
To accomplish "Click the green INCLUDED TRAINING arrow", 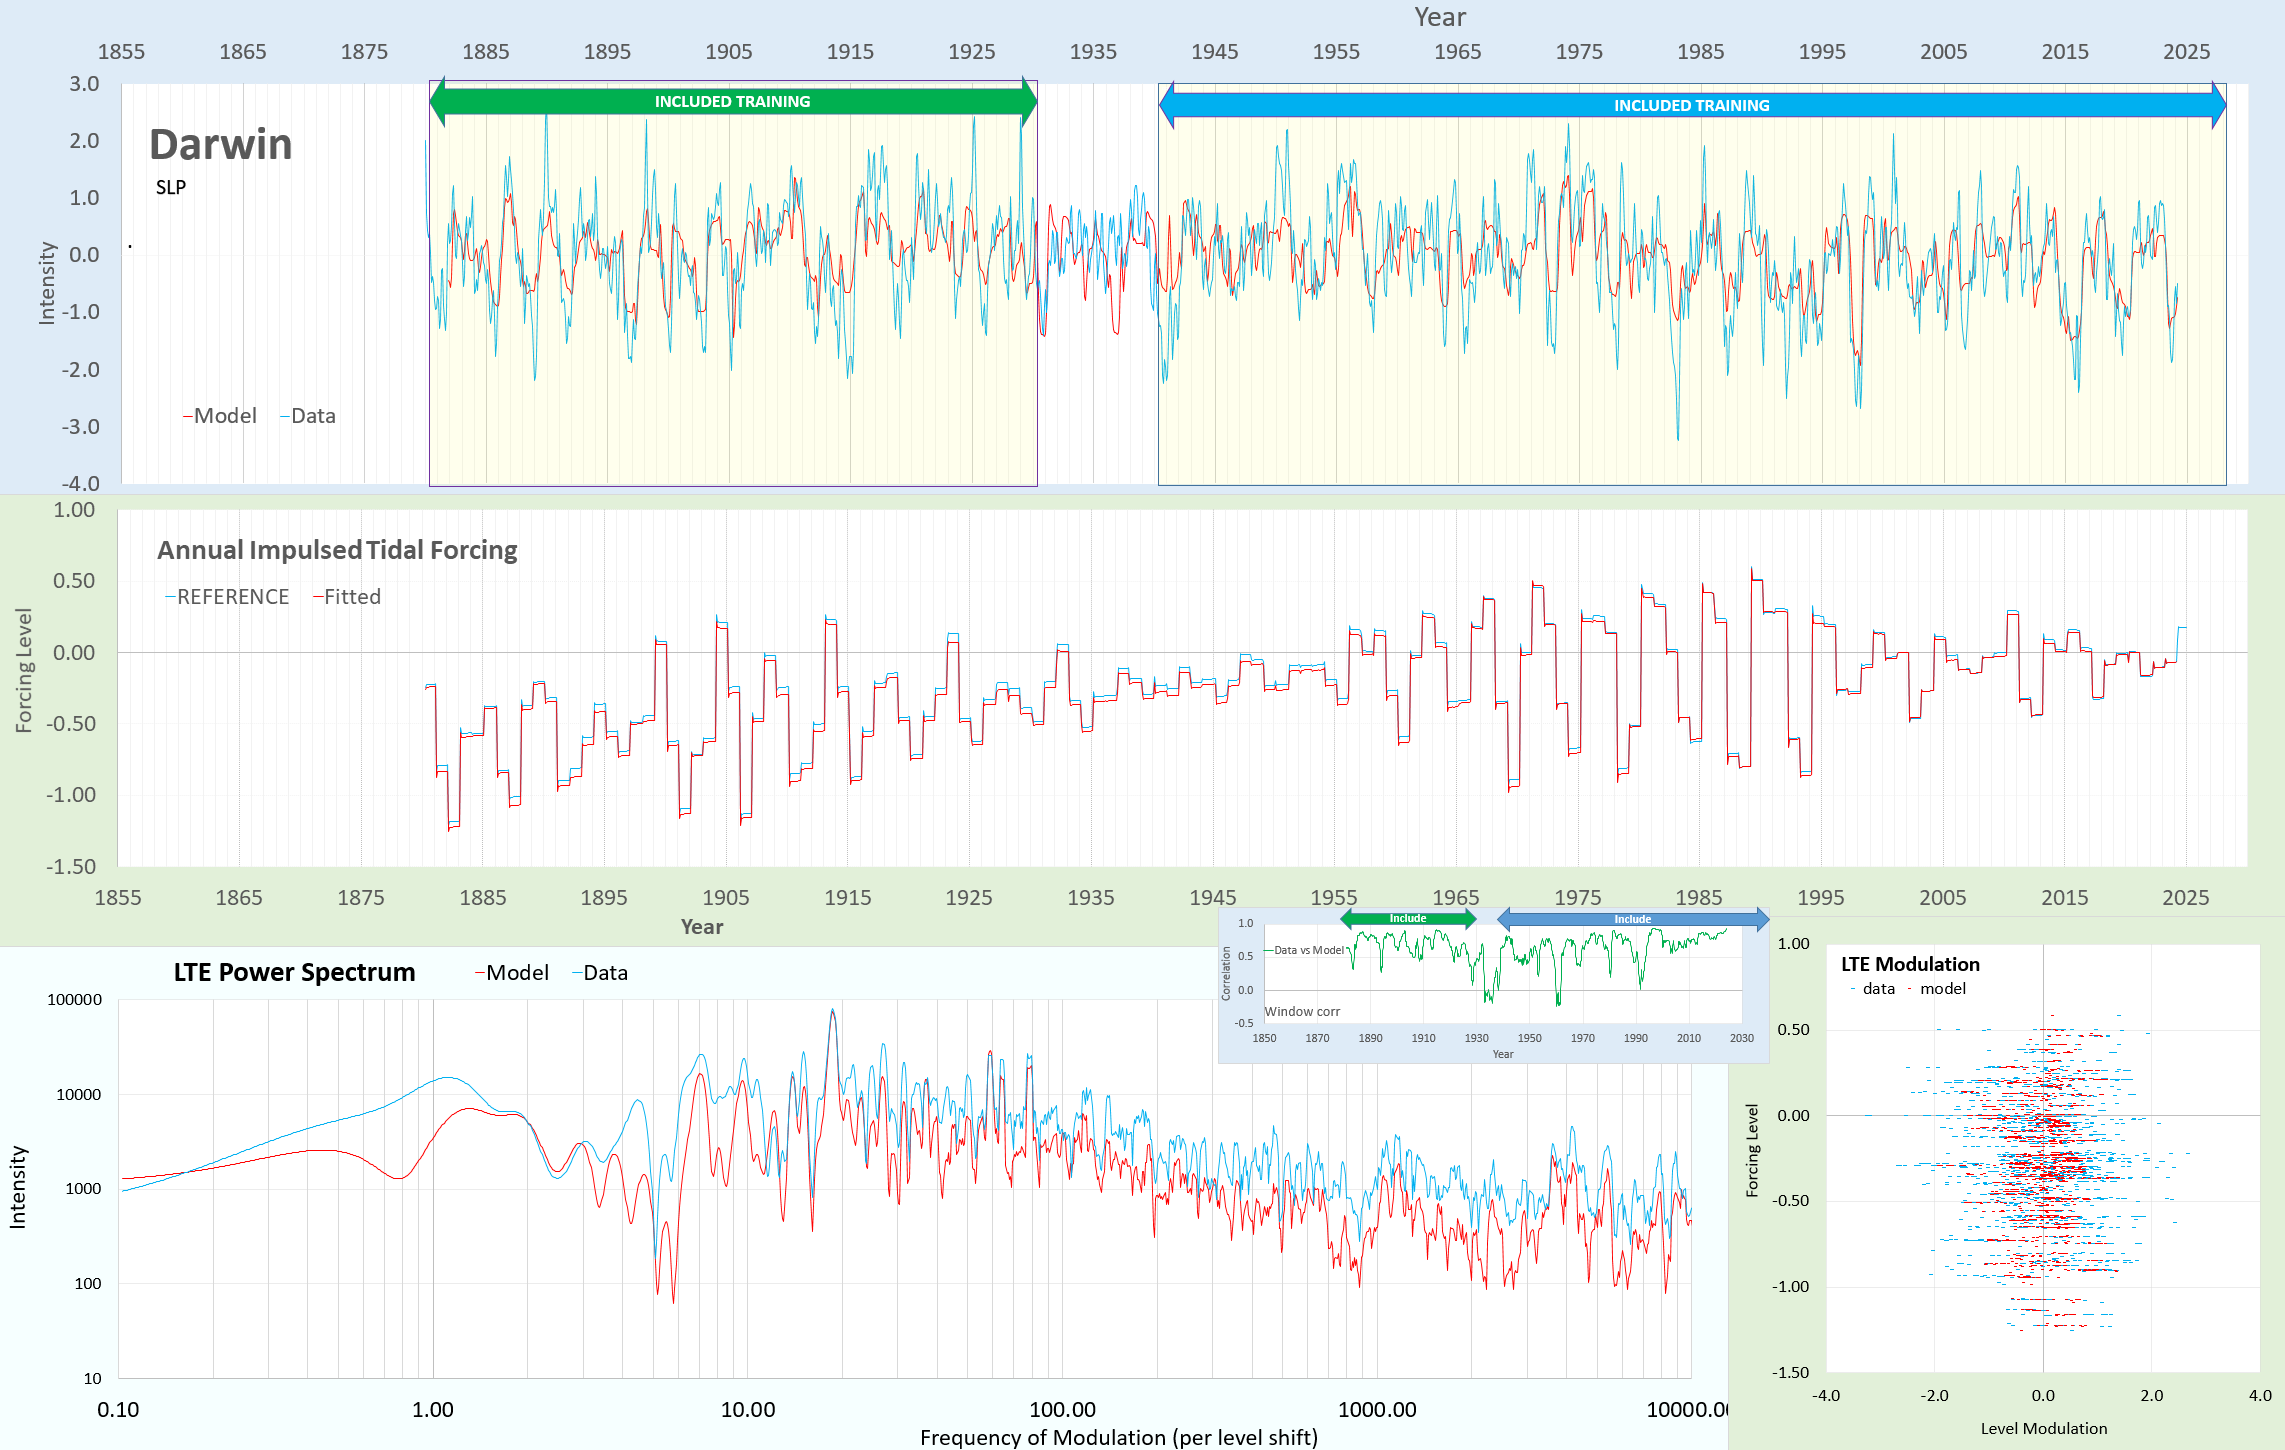I will 732,102.
